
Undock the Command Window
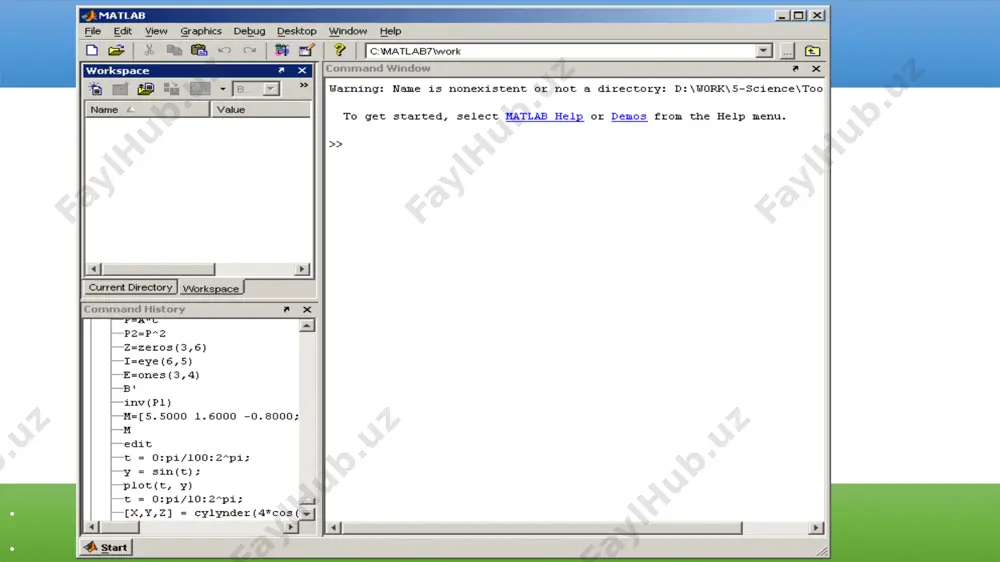[x=795, y=68]
